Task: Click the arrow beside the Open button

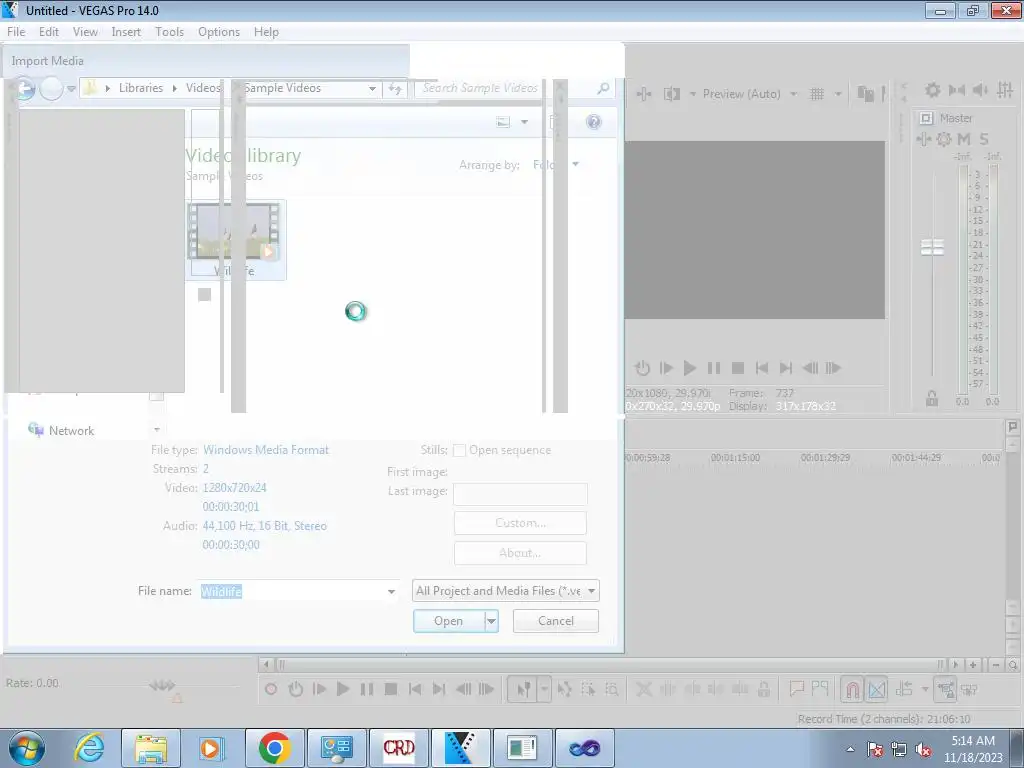Action: tap(492, 621)
